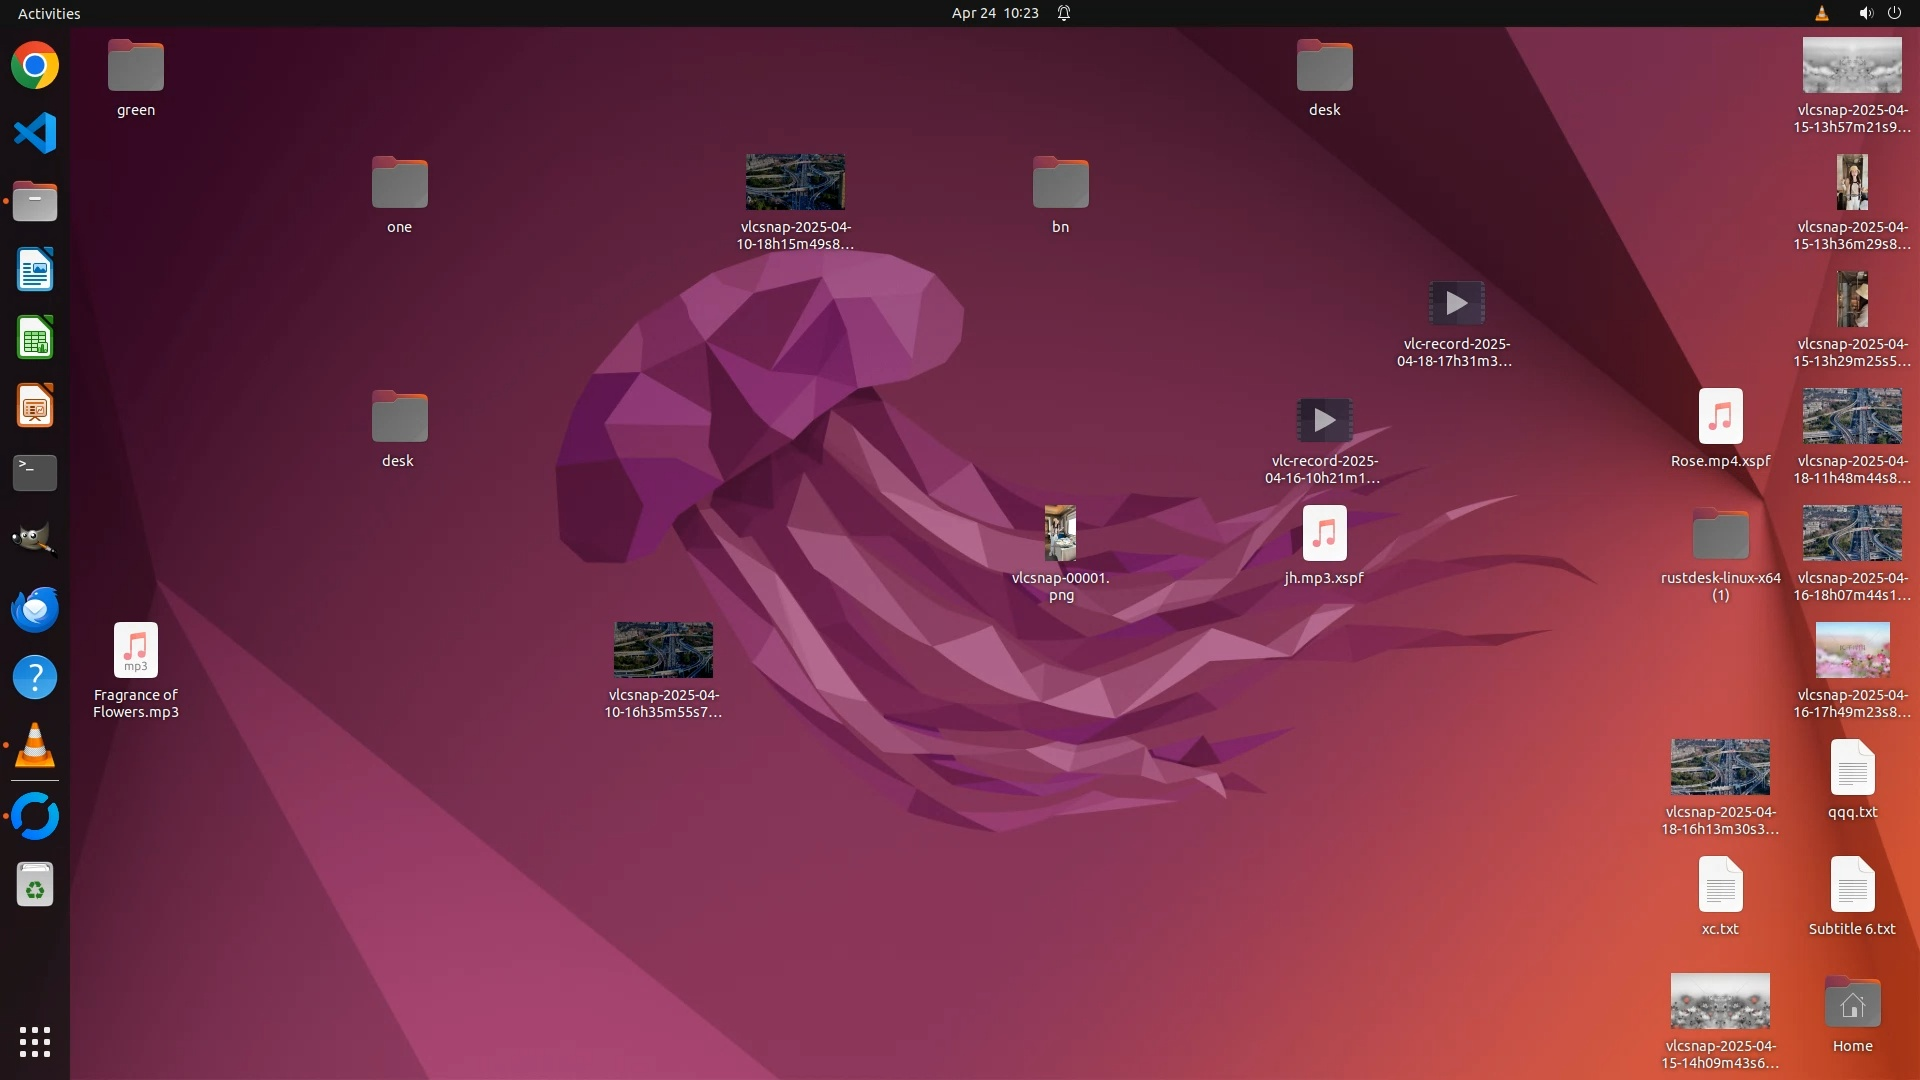Open the date and time menu
This screenshot has height=1080, width=1920.
994,13
